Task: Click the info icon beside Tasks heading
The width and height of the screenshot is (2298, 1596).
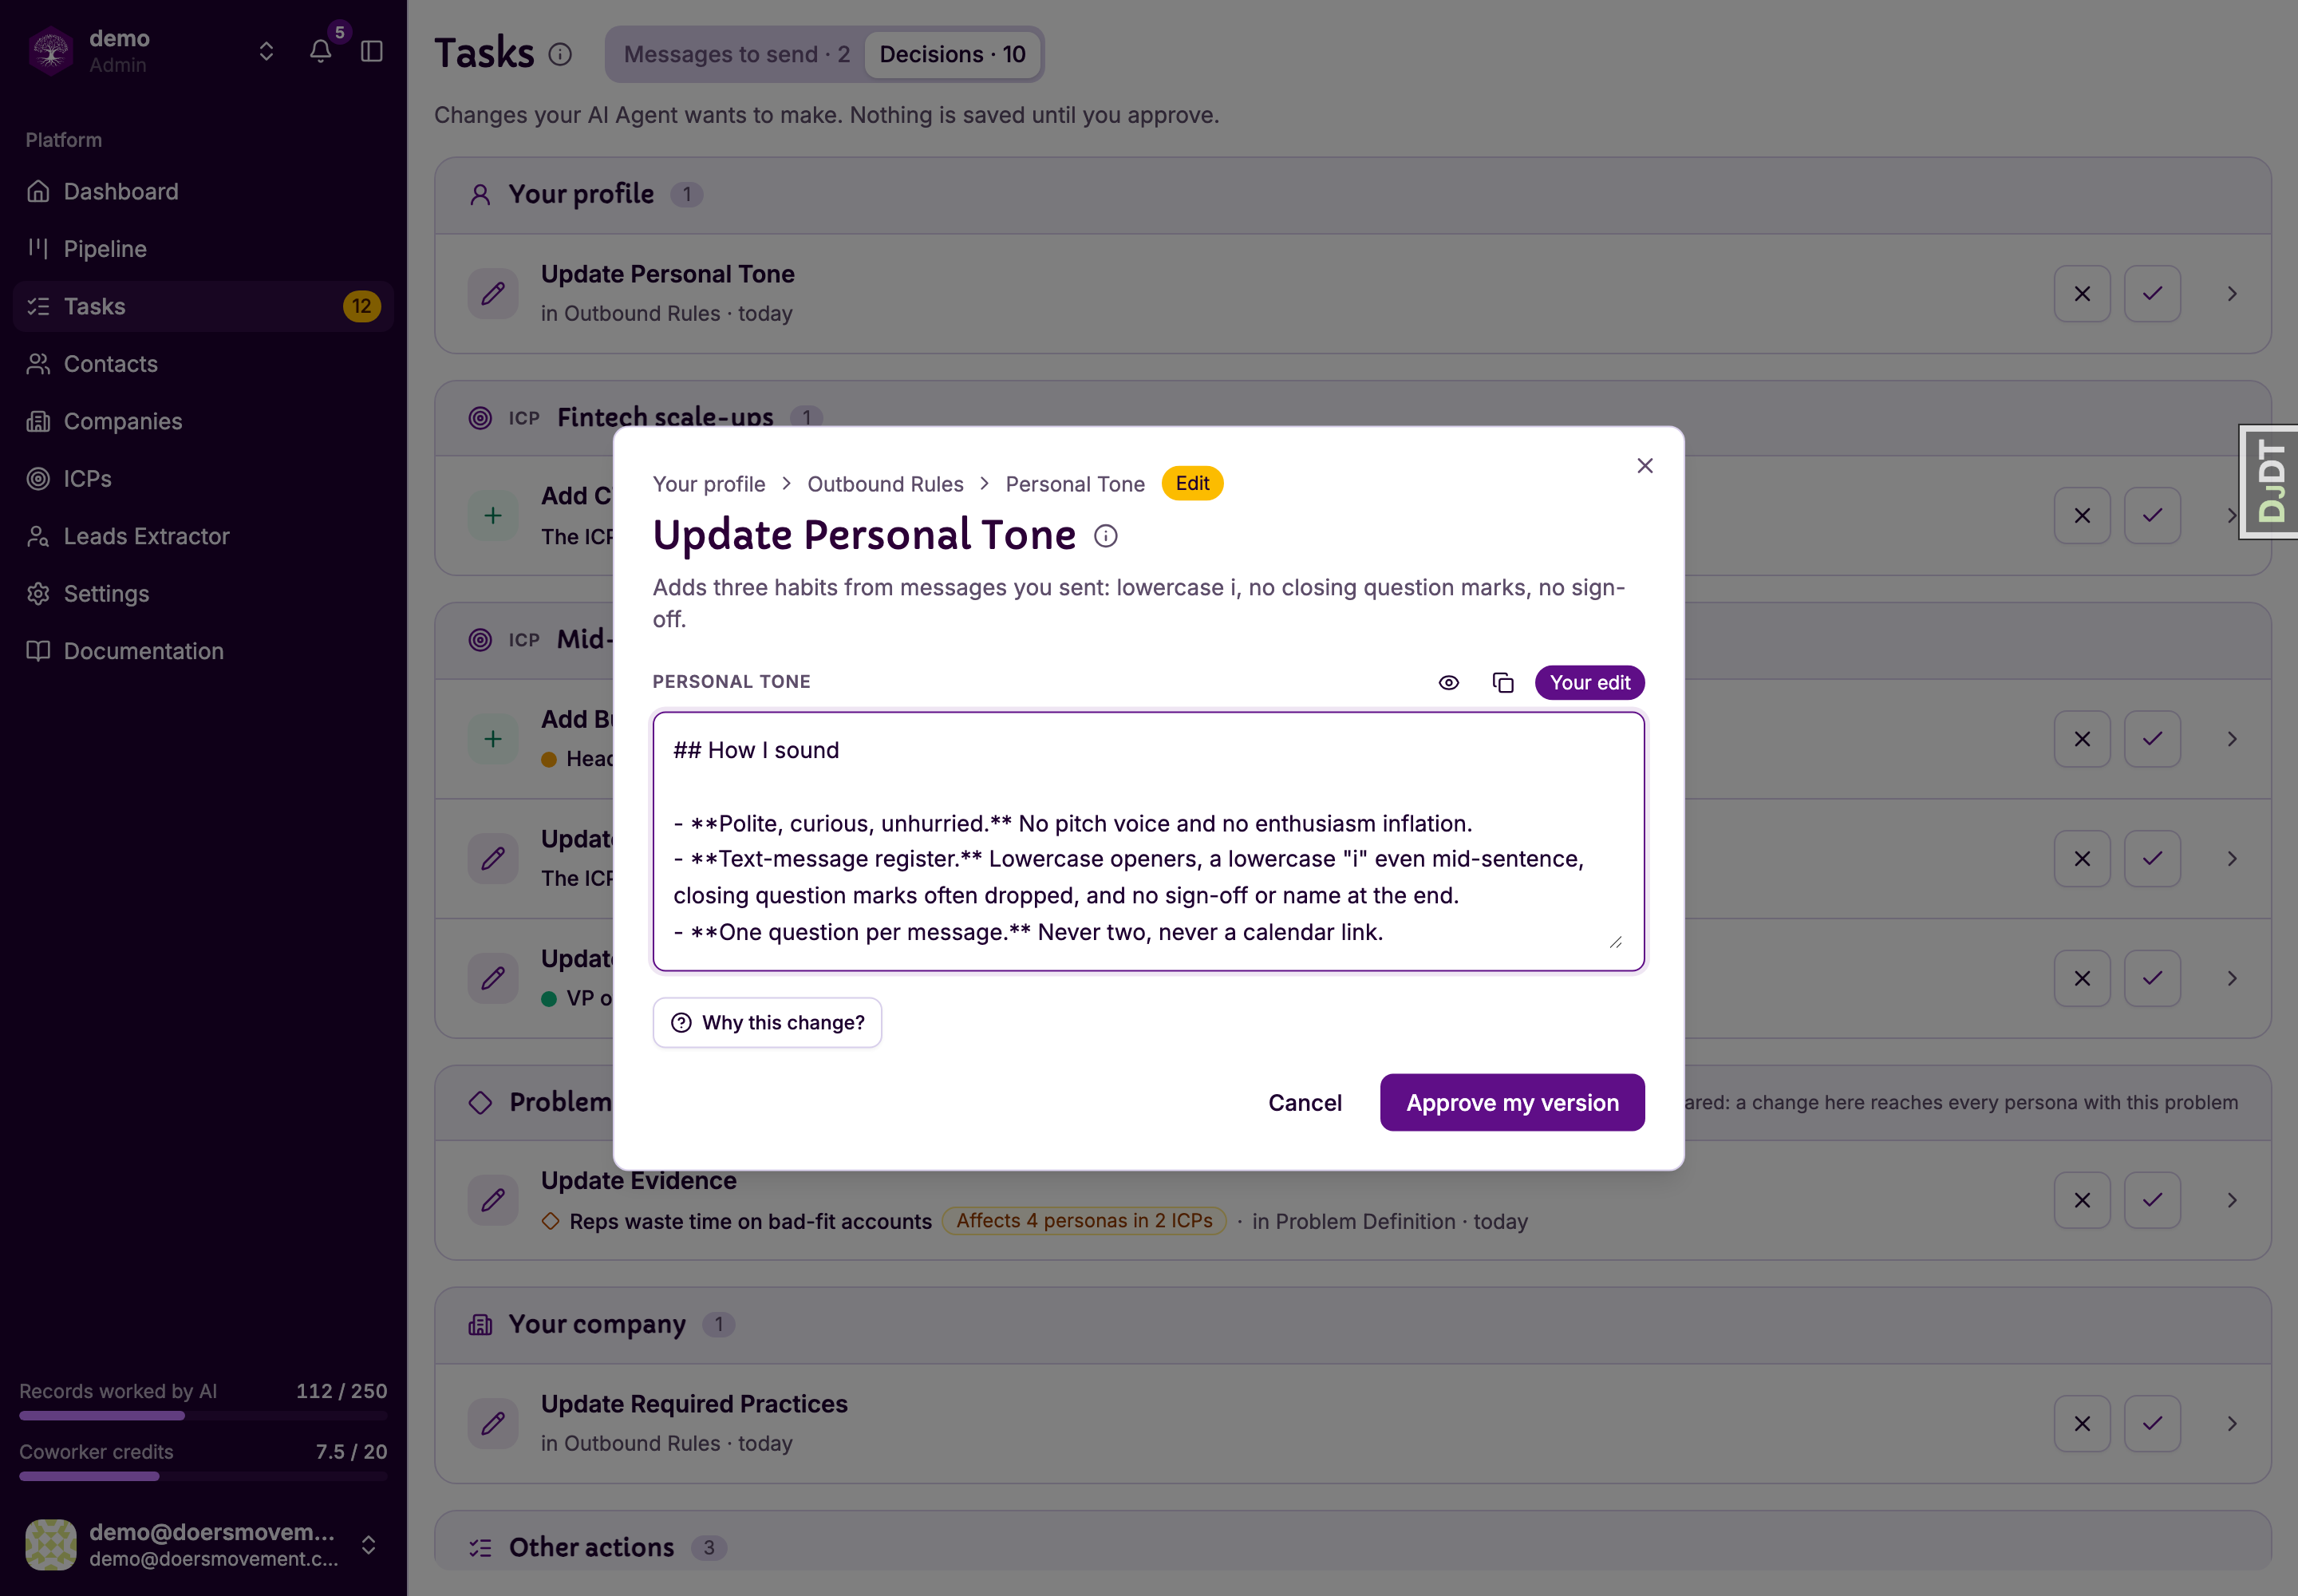Action: 560,54
